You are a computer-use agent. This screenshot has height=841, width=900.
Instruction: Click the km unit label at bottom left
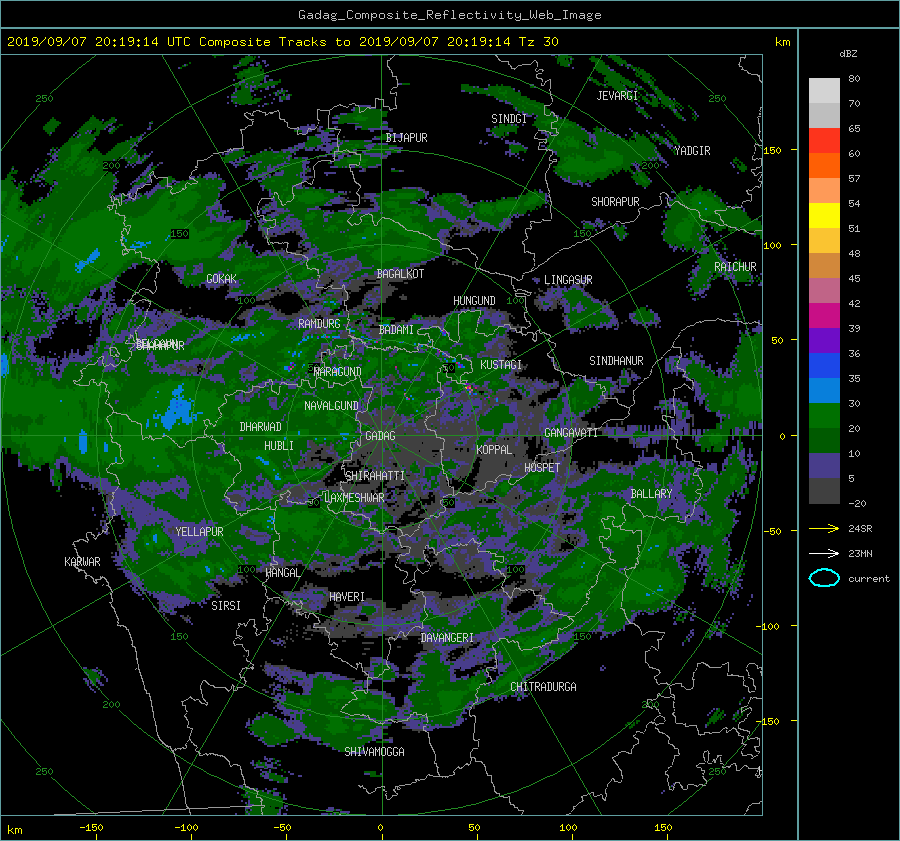(x=14, y=830)
